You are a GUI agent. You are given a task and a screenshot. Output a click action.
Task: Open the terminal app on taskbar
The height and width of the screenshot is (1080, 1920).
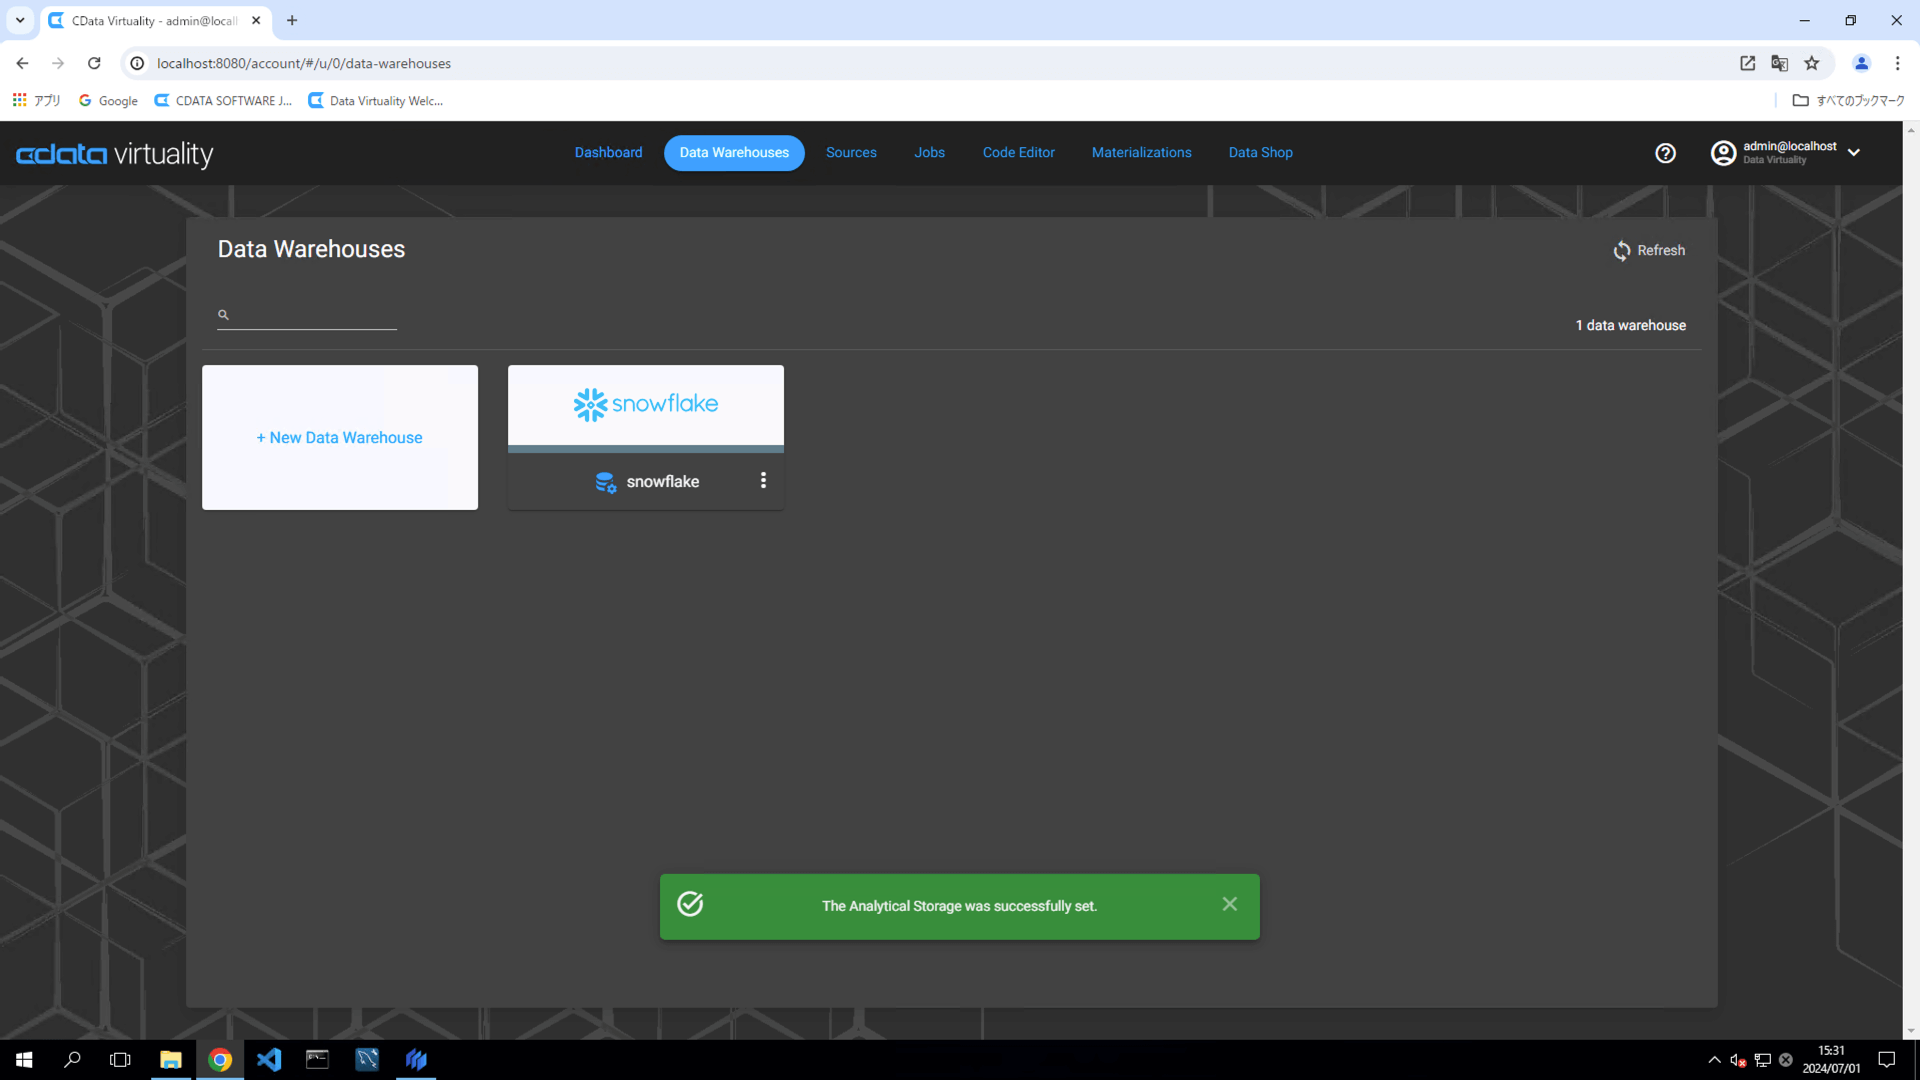(x=318, y=1059)
